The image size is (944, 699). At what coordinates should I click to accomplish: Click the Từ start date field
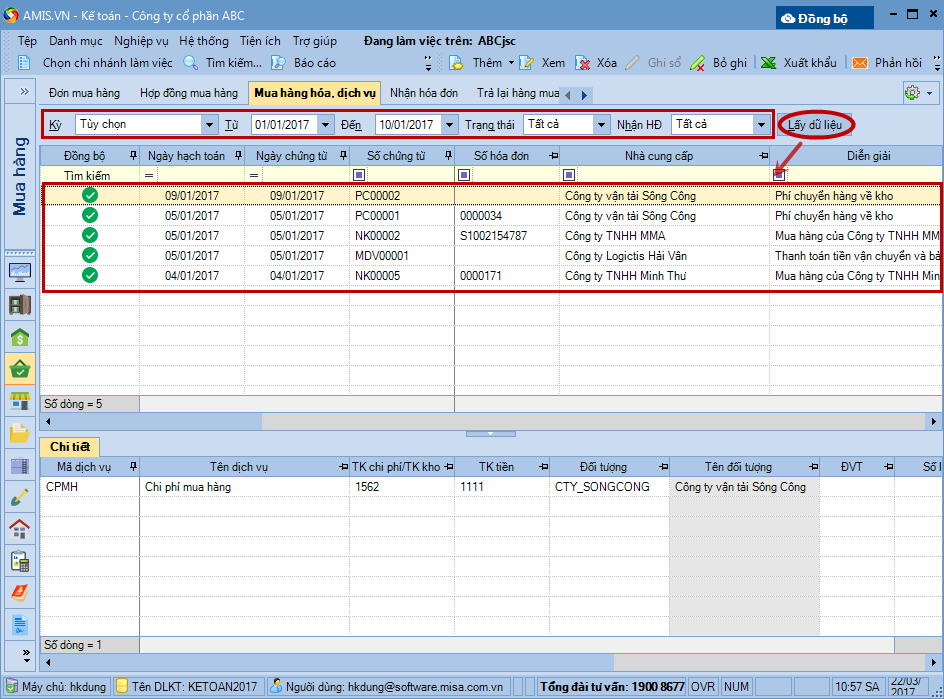(x=283, y=125)
